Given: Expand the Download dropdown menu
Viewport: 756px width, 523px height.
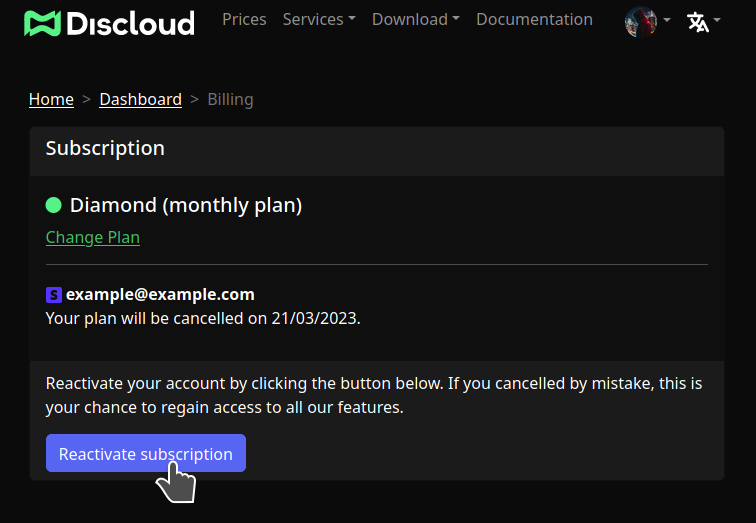Looking at the screenshot, I should click(x=415, y=20).
